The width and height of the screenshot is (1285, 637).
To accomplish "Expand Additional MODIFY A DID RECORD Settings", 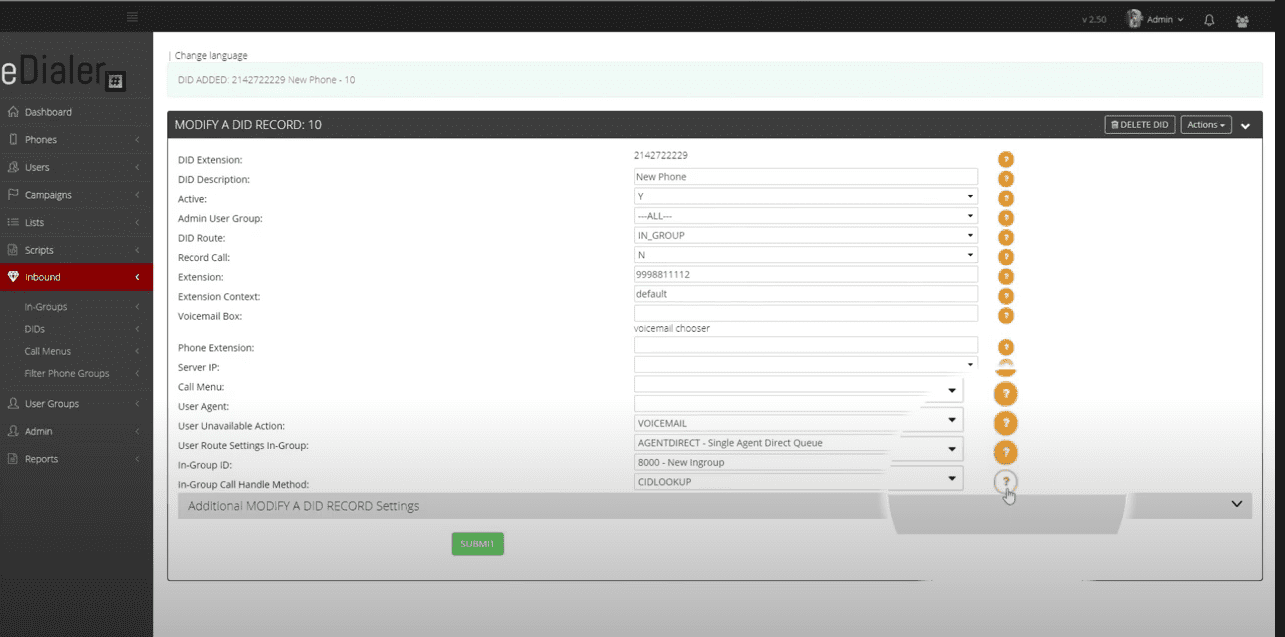I will [x=714, y=506].
